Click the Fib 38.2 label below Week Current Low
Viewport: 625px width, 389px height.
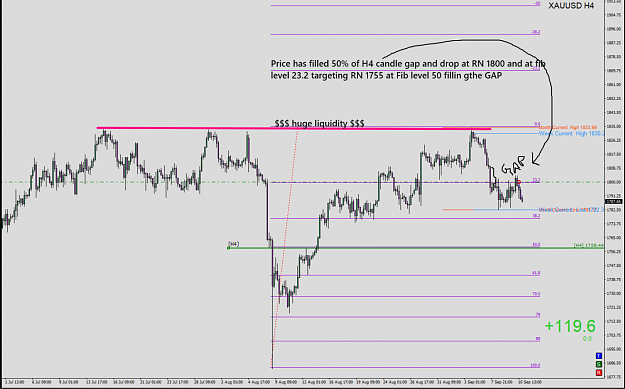tap(537, 216)
